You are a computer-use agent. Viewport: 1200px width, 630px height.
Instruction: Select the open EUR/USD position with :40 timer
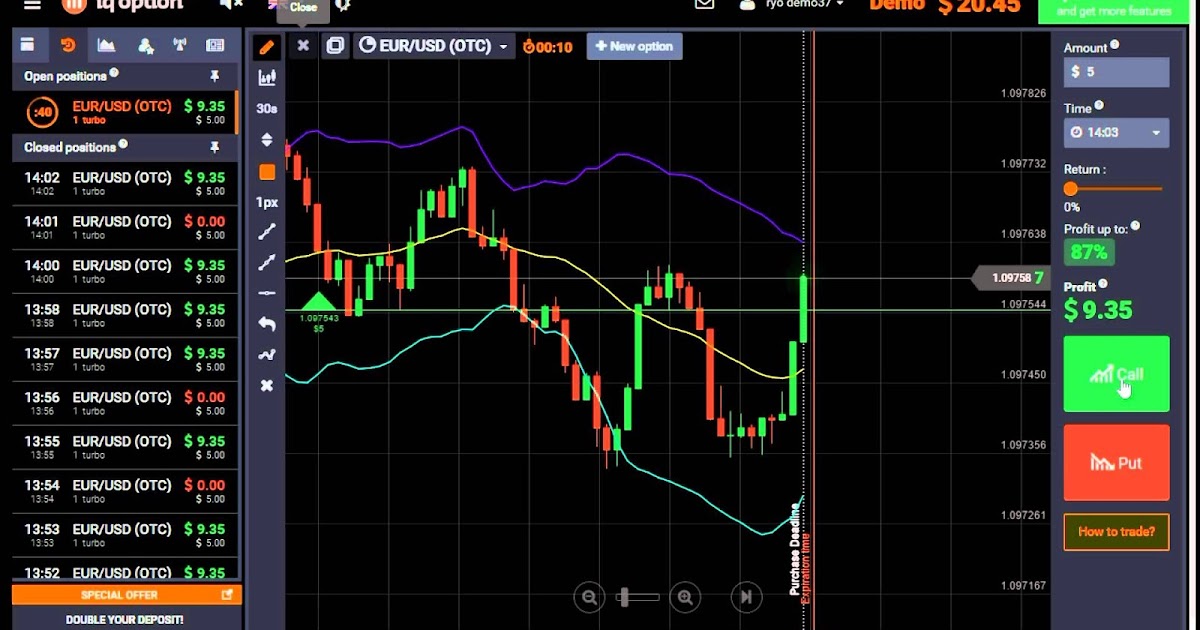click(x=125, y=112)
